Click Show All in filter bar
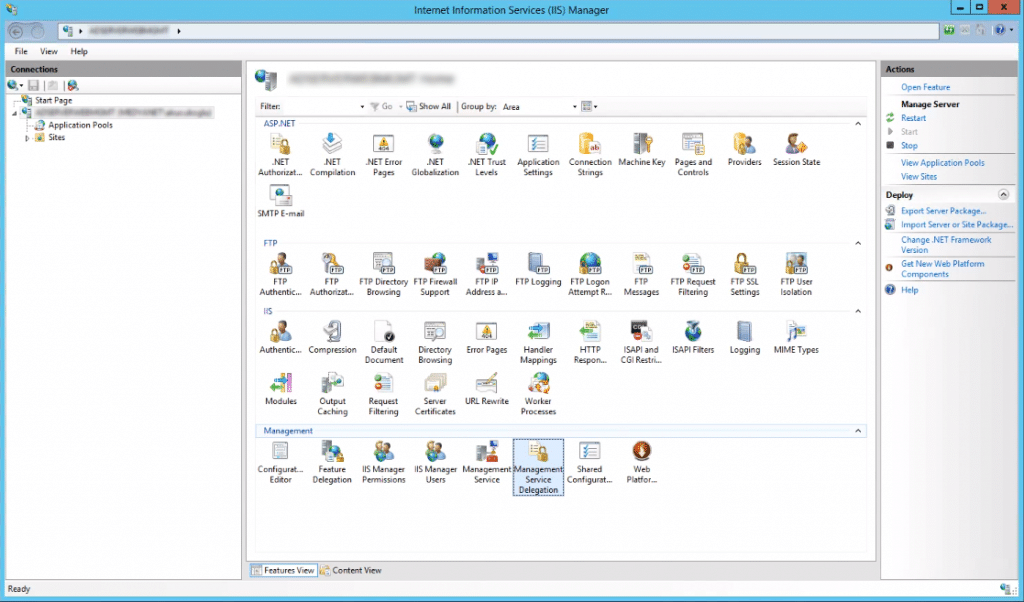Screen dimensions: 1024x602 click(428, 106)
